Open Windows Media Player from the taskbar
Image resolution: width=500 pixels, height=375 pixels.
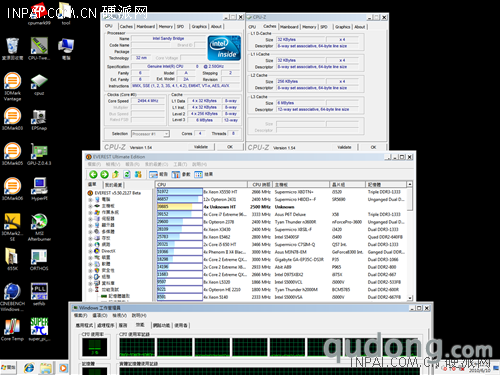(63, 368)
